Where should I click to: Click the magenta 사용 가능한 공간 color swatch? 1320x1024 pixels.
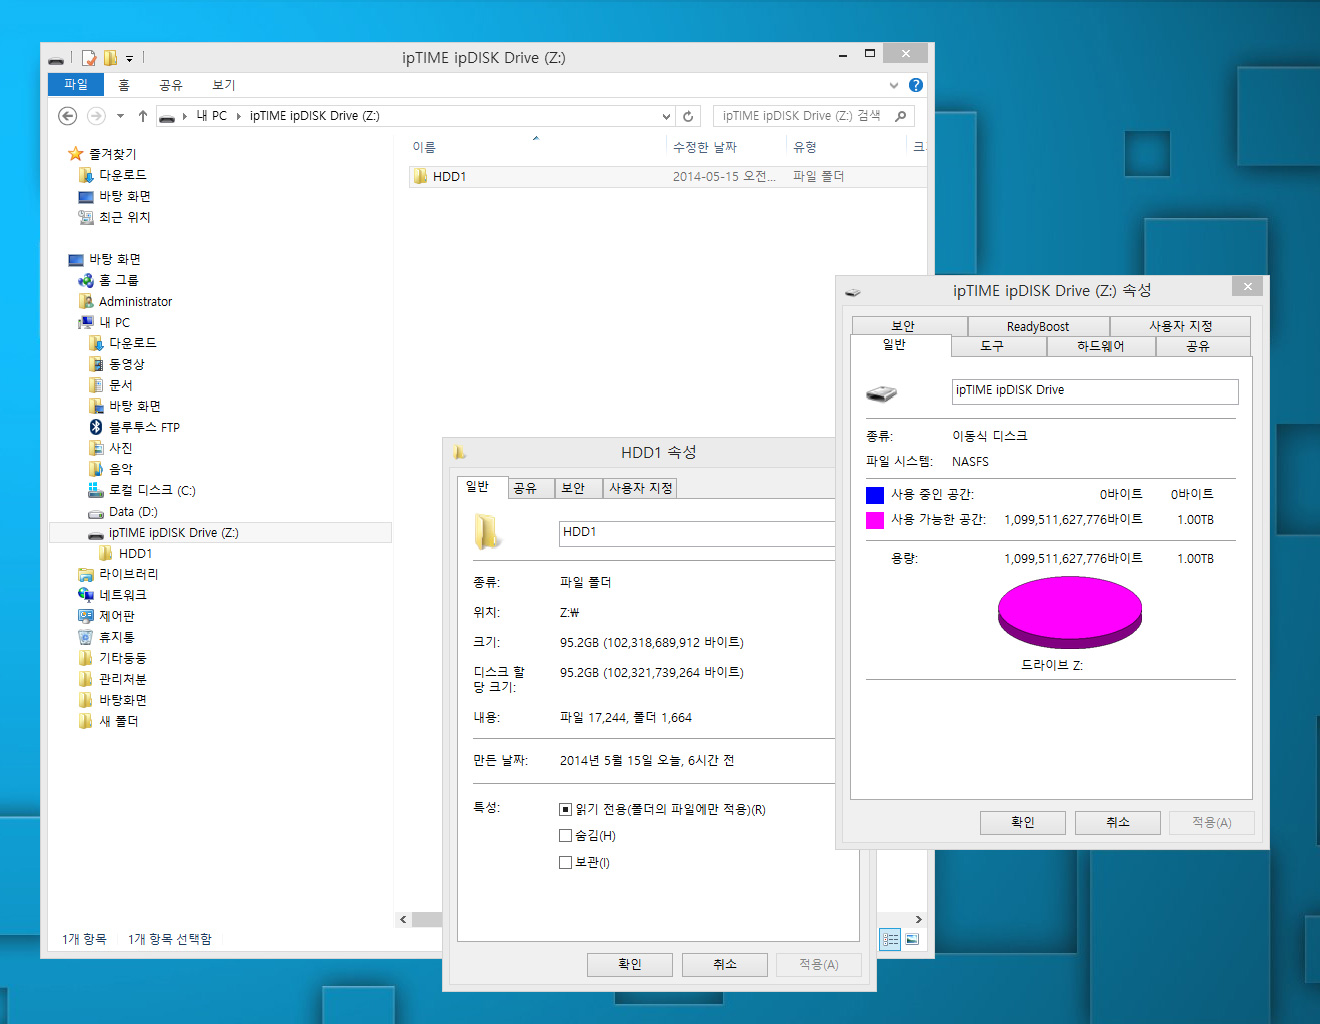(875, 520)
